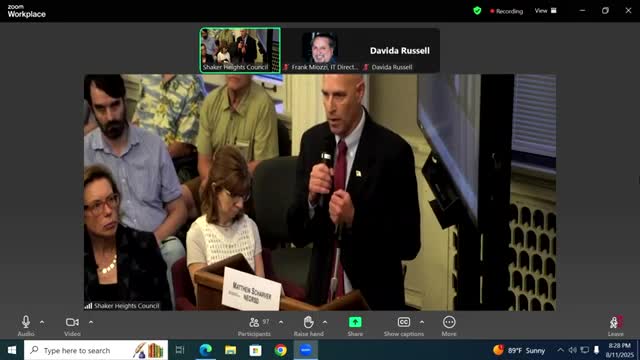Expand audio options caret
This screenshot has height=360, width=640.
click(42, 322)
